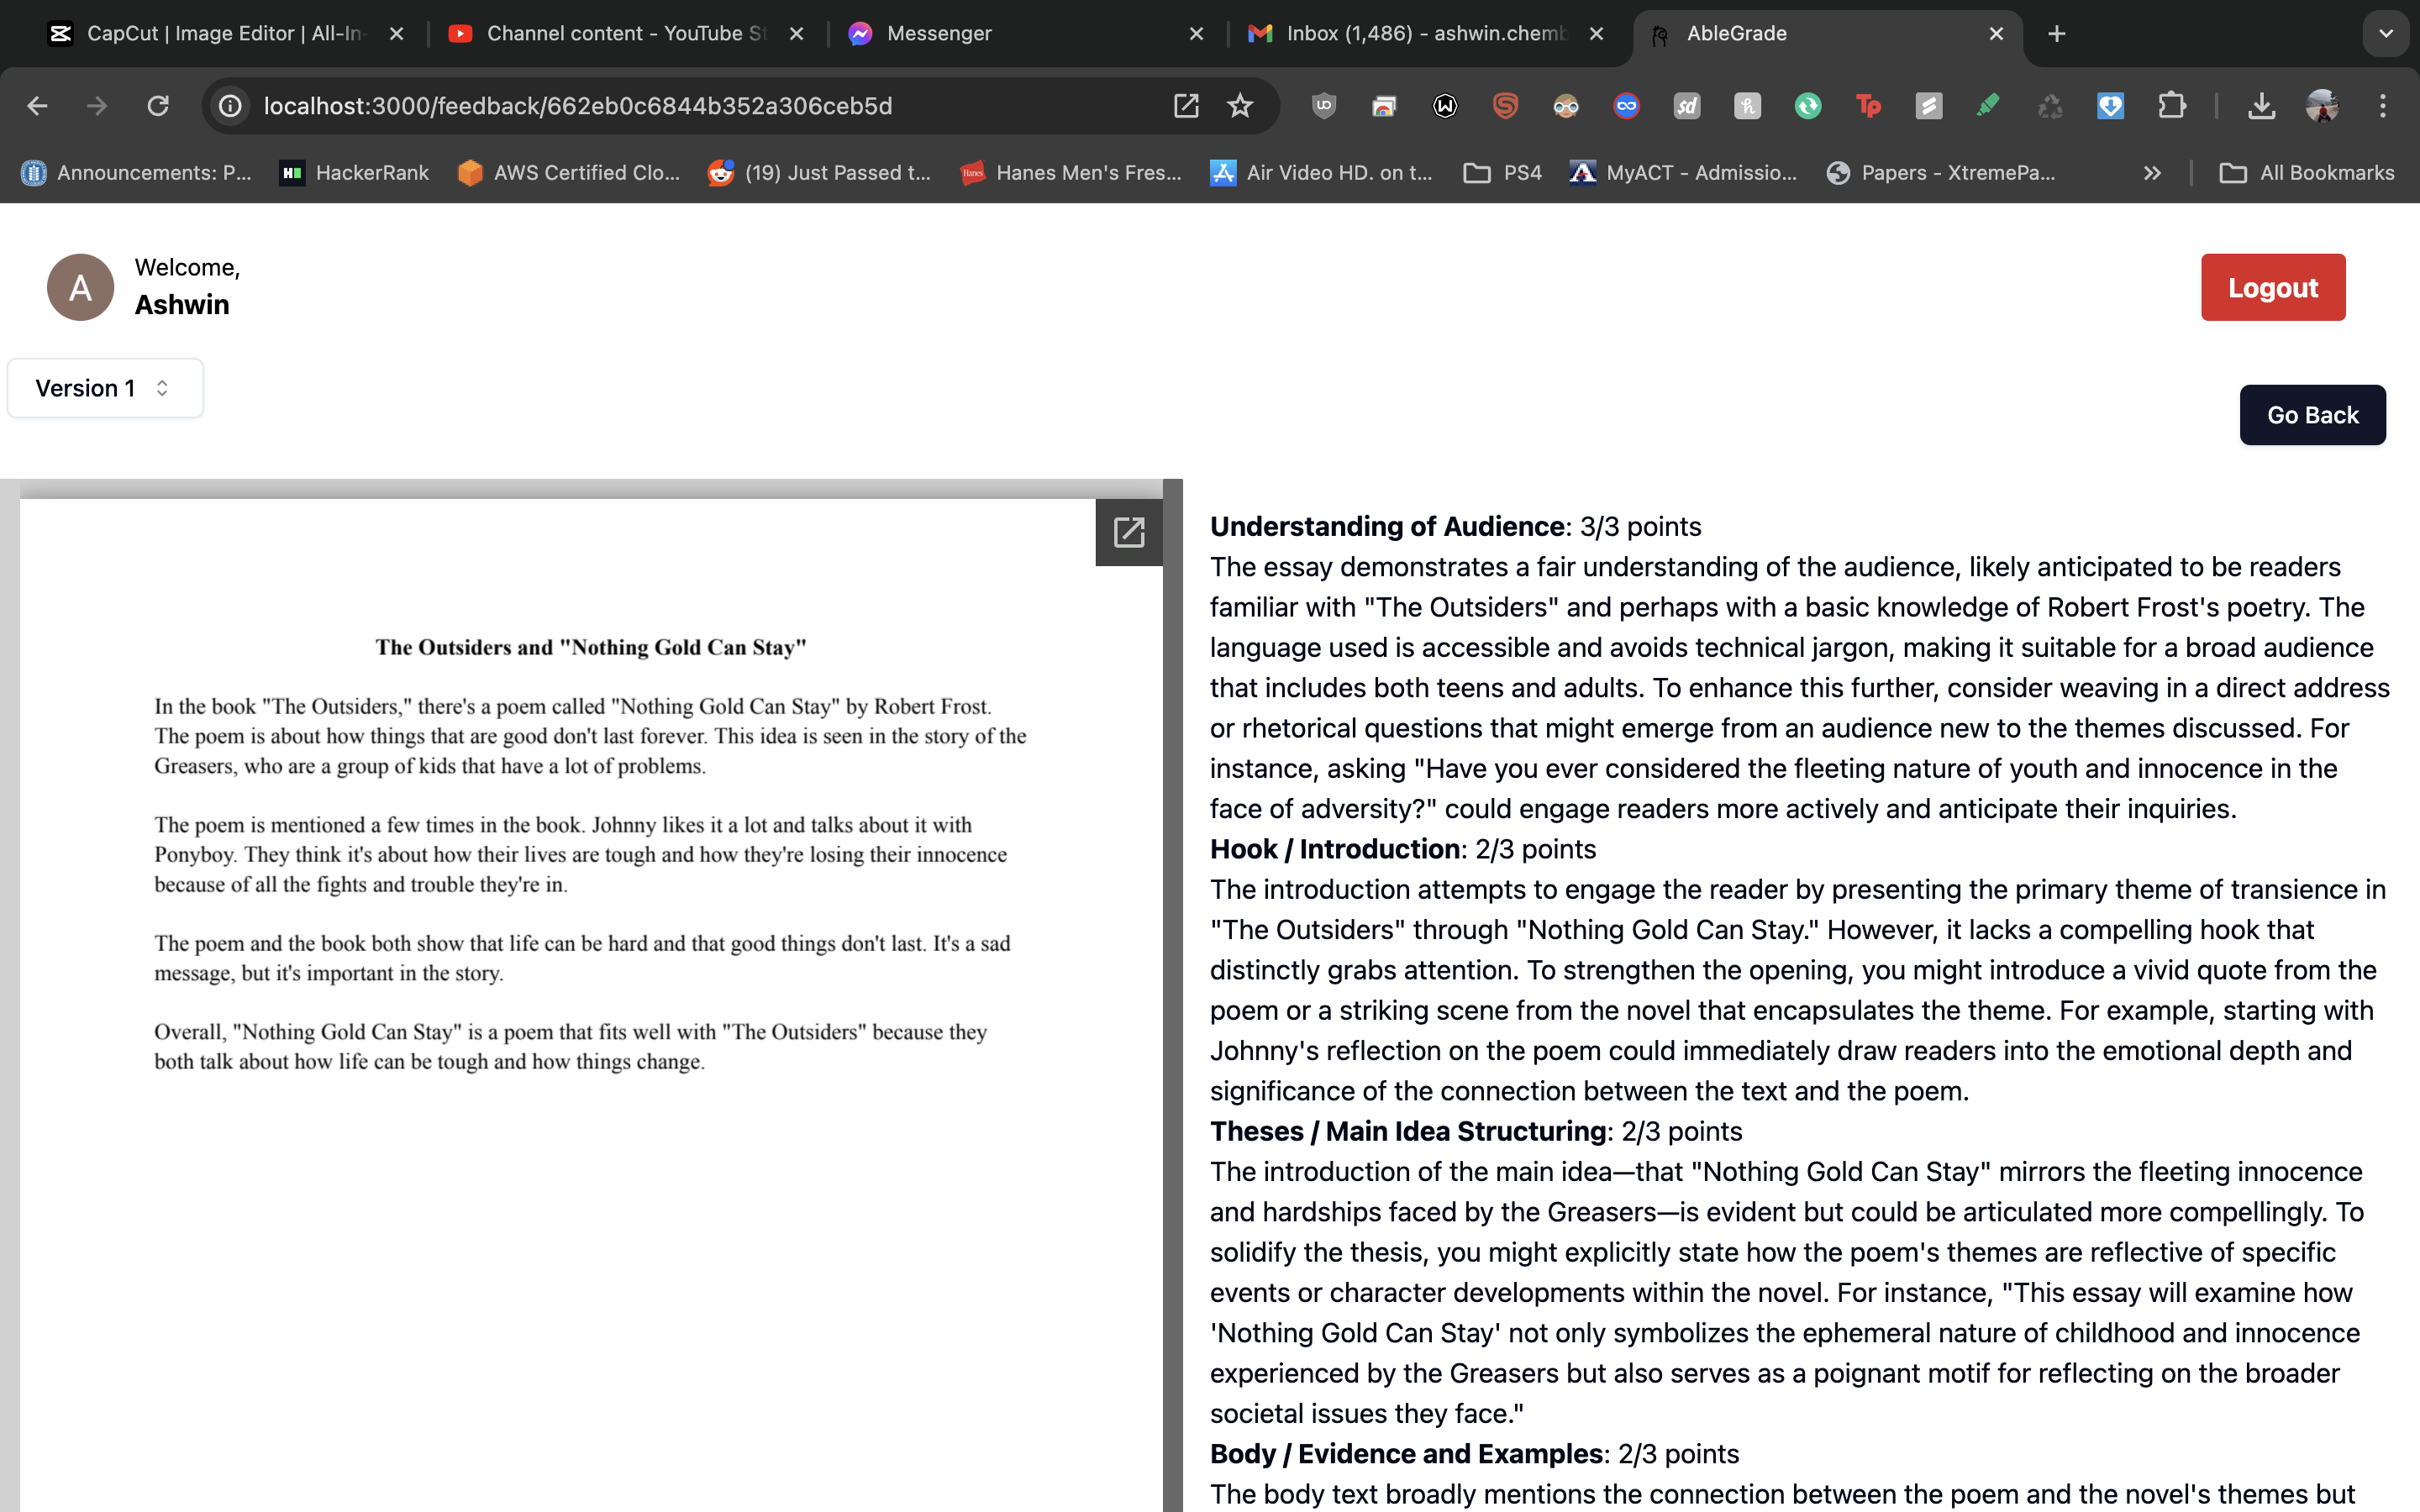
Task: Open the All Bookmarks folder
Action: pos(2308,173)
